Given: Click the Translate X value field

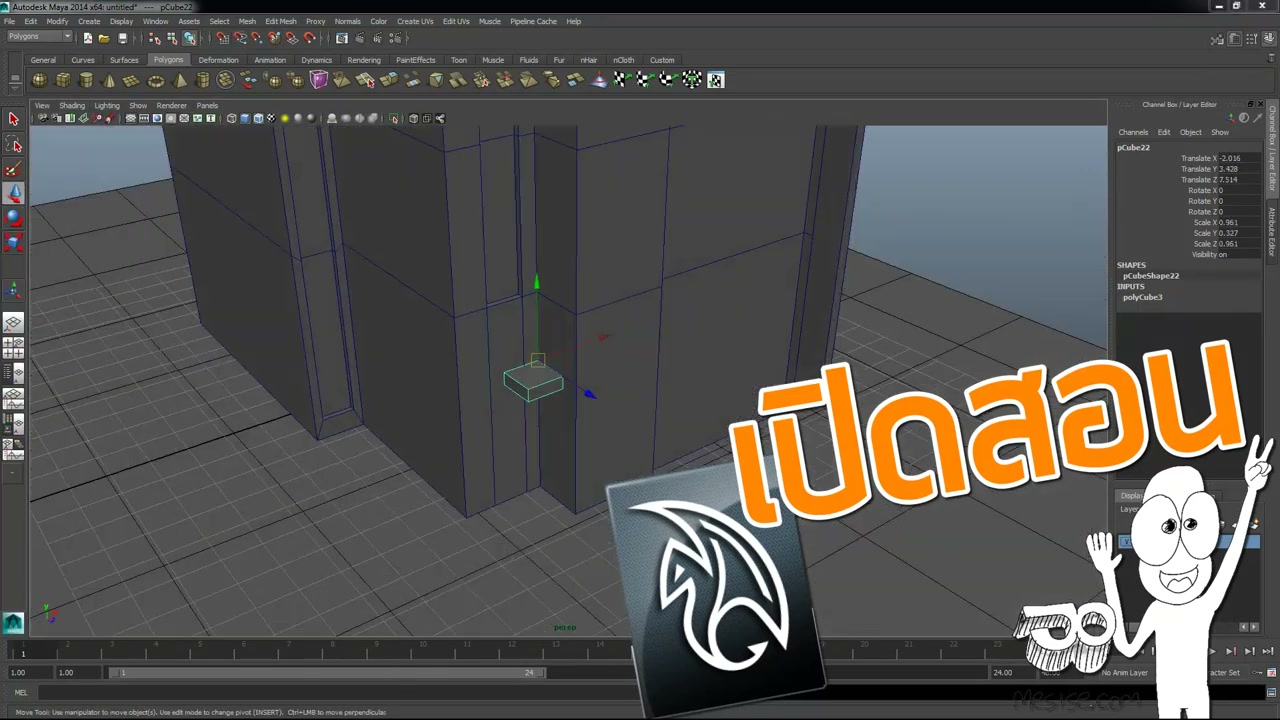Looking at the screenshot, I should [1238, 158].
